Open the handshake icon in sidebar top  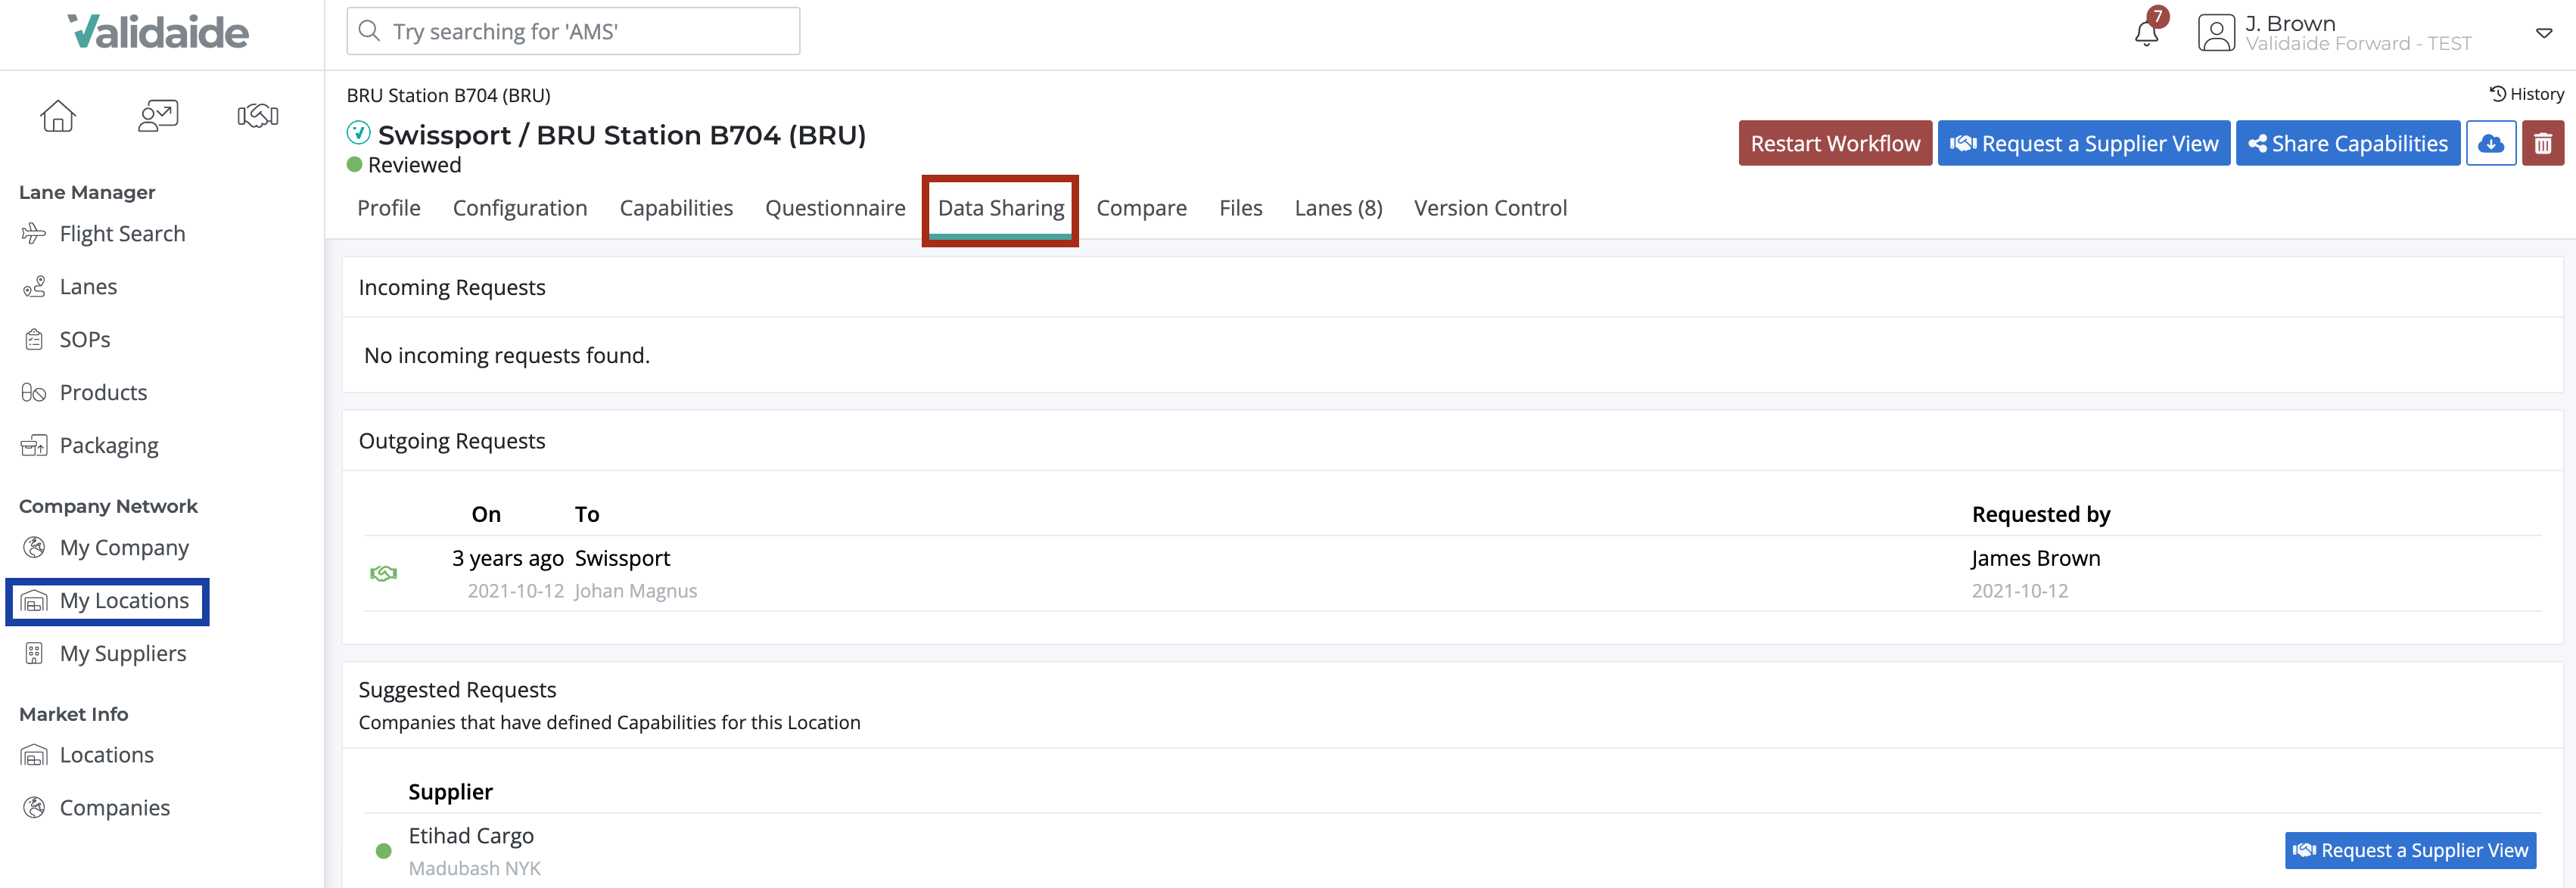(x=258, y=116)
